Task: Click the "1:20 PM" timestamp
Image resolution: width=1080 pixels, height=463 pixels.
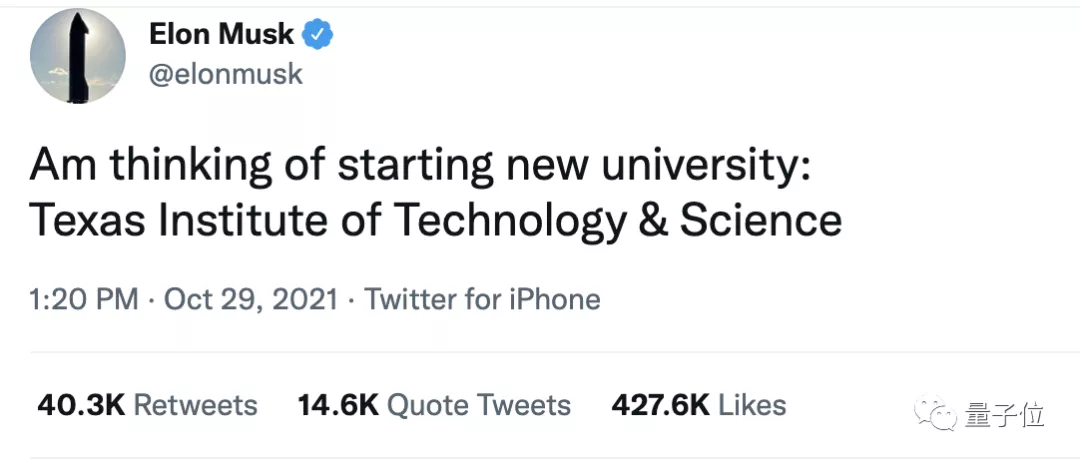Action: coord(84,299)
